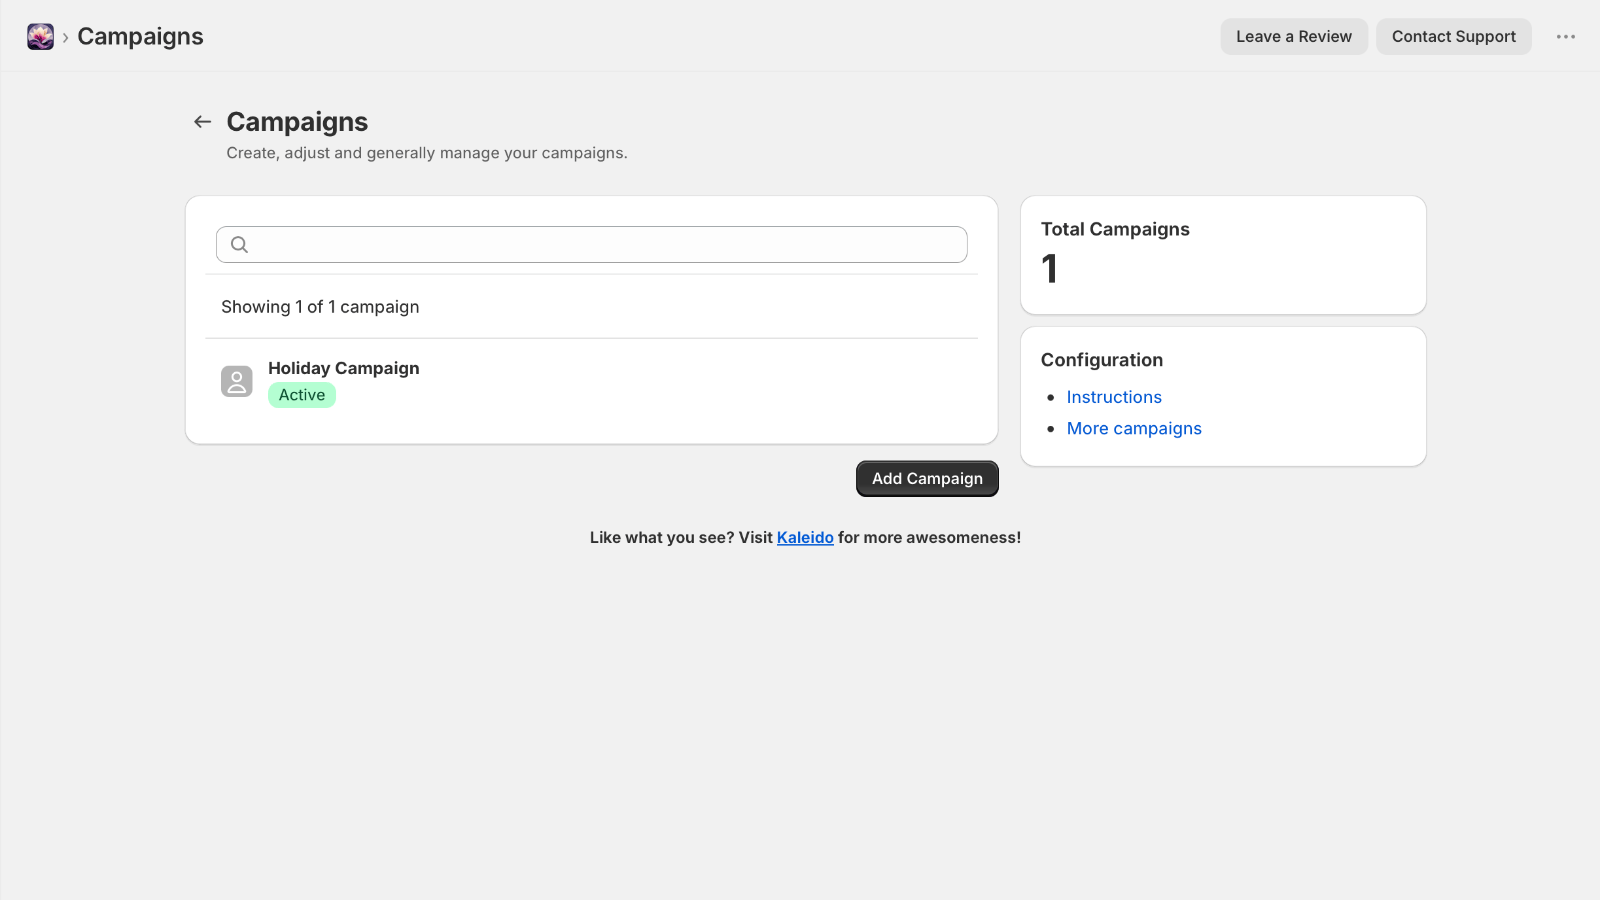1600x900 pixels.
Task: Open the Instructions link
Action: [x=1114, y=397]
